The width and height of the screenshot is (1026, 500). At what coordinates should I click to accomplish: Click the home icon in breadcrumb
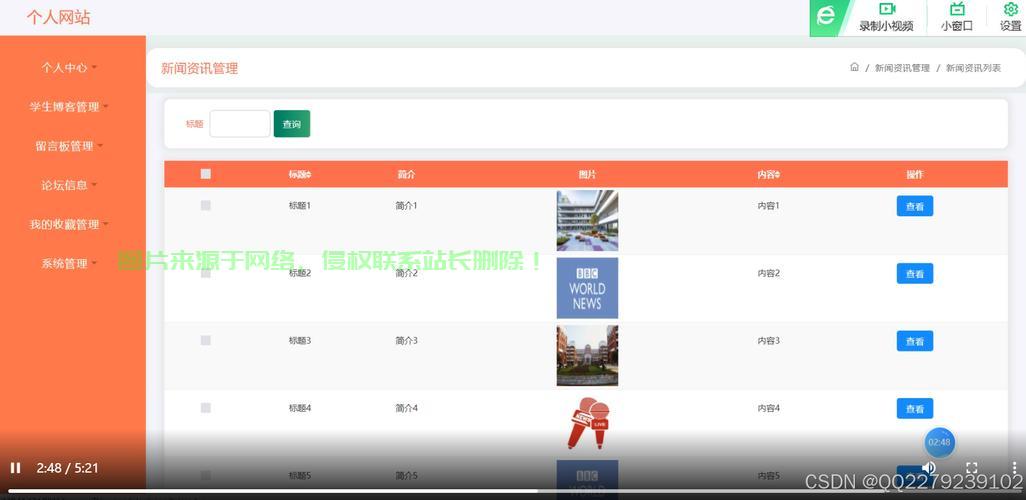[854, 67]
